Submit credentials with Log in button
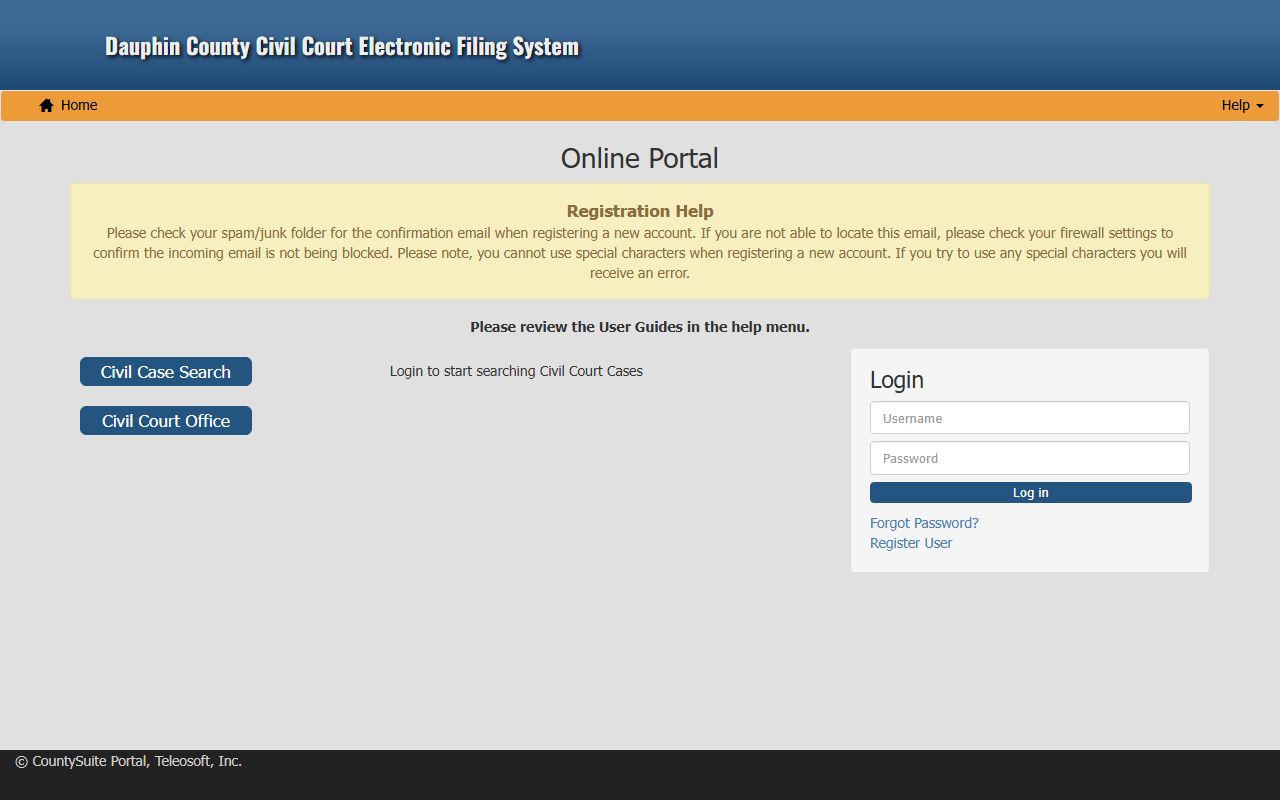Screen dimensions: 1280x800 pyautogui.click(x=1031, y=493)
